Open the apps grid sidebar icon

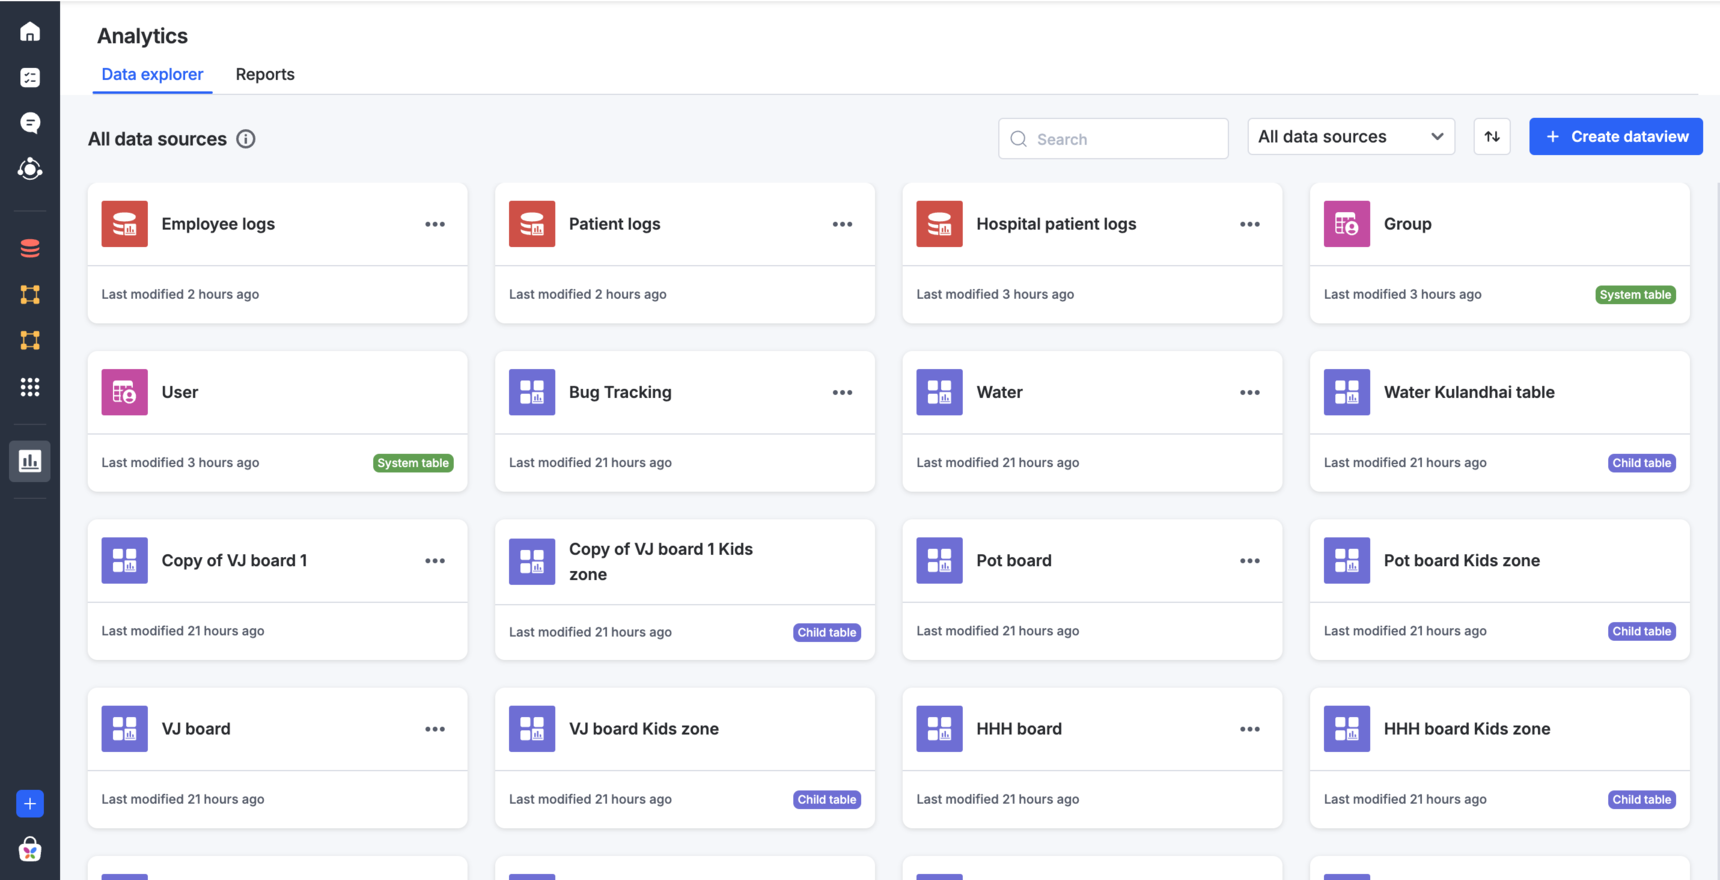pos(30,387)
